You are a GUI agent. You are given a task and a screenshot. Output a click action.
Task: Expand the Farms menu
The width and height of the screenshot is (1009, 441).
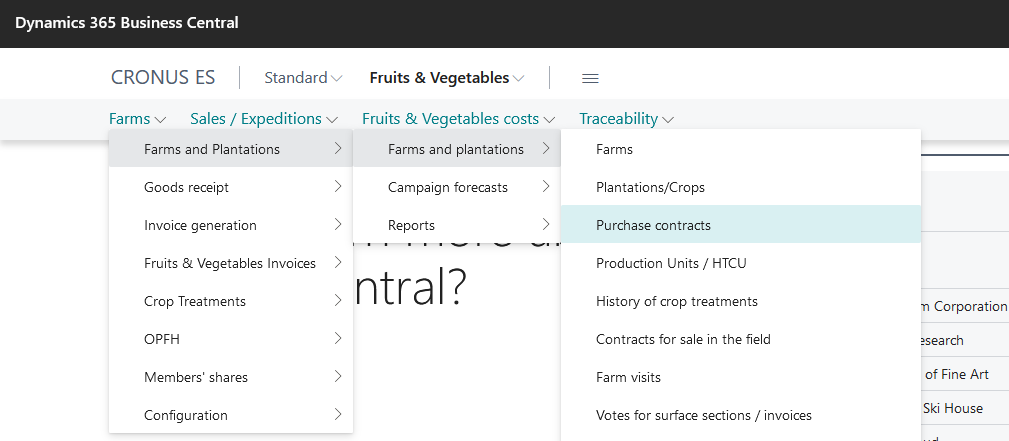138,118
